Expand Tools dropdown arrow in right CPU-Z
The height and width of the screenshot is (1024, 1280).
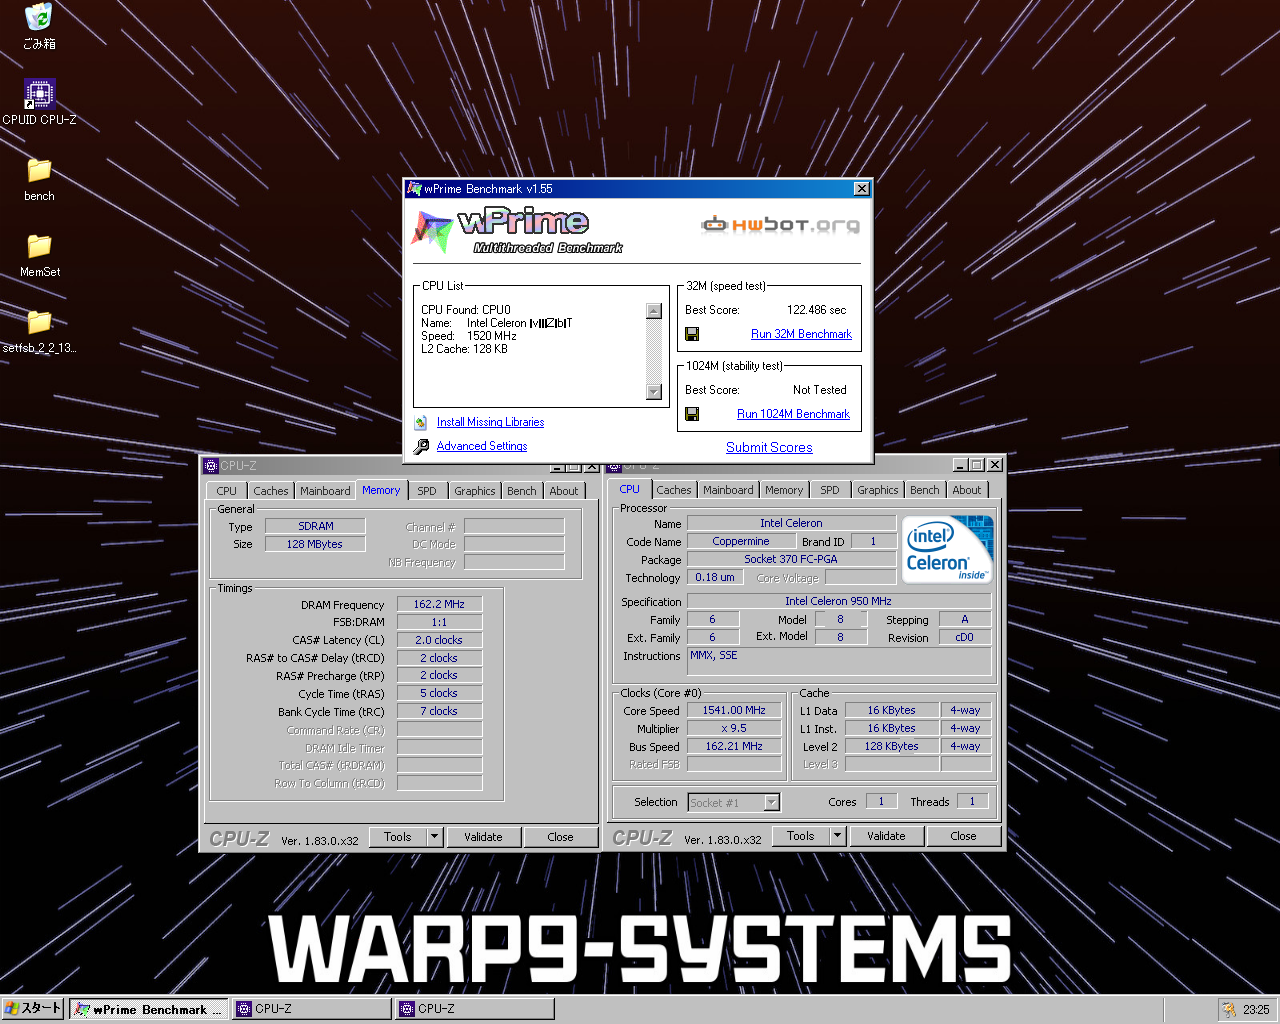tap(838, 836)
